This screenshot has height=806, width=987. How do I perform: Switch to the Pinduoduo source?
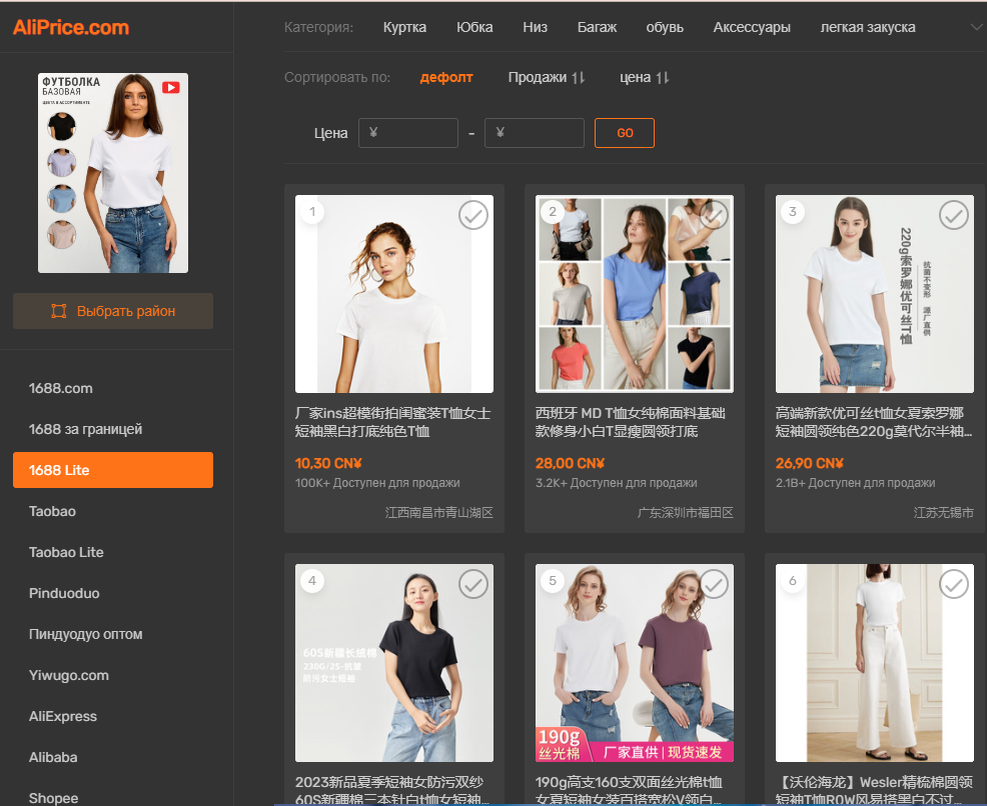[x=64, y=593]
